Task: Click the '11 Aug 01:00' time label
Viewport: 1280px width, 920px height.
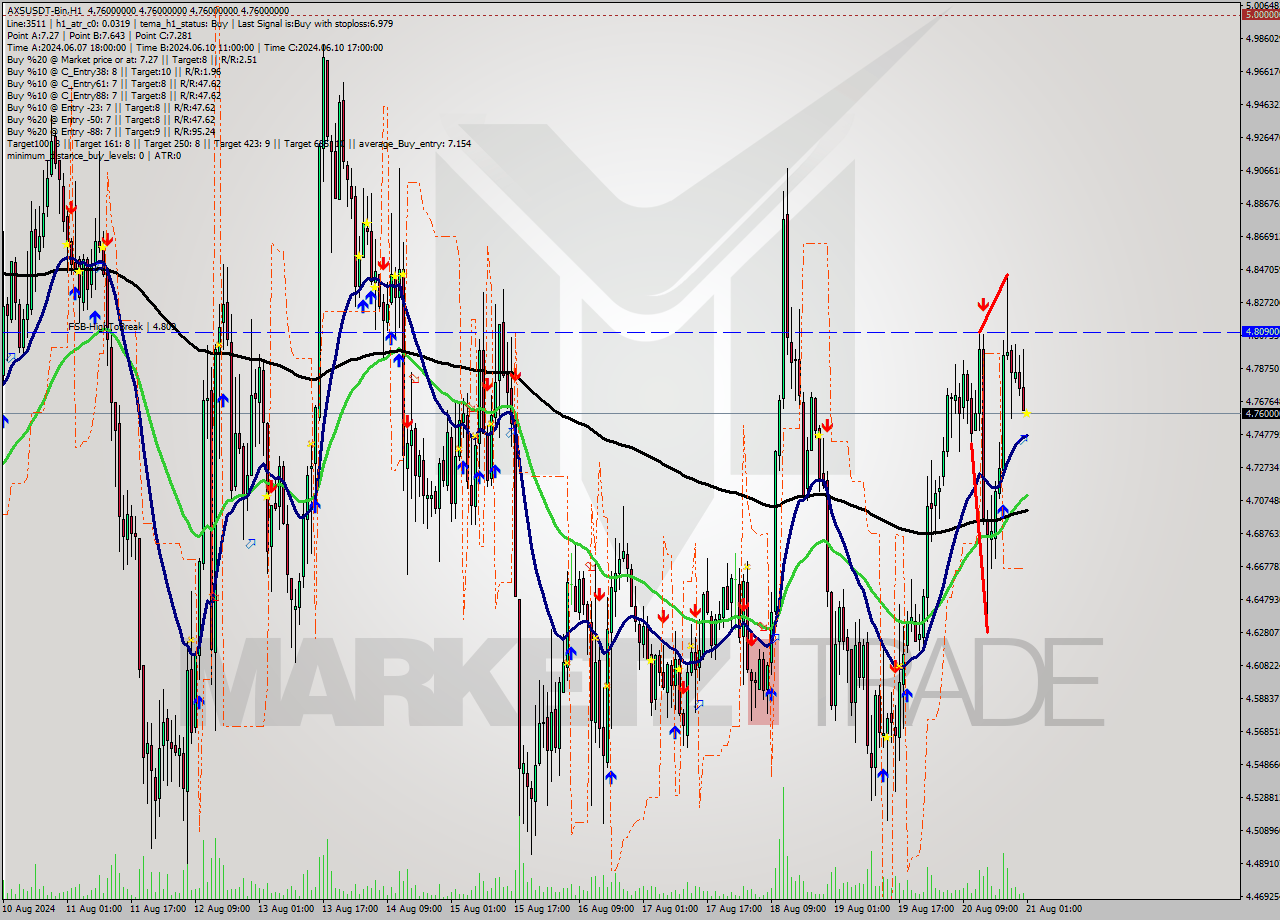Action: coord(94,909)
